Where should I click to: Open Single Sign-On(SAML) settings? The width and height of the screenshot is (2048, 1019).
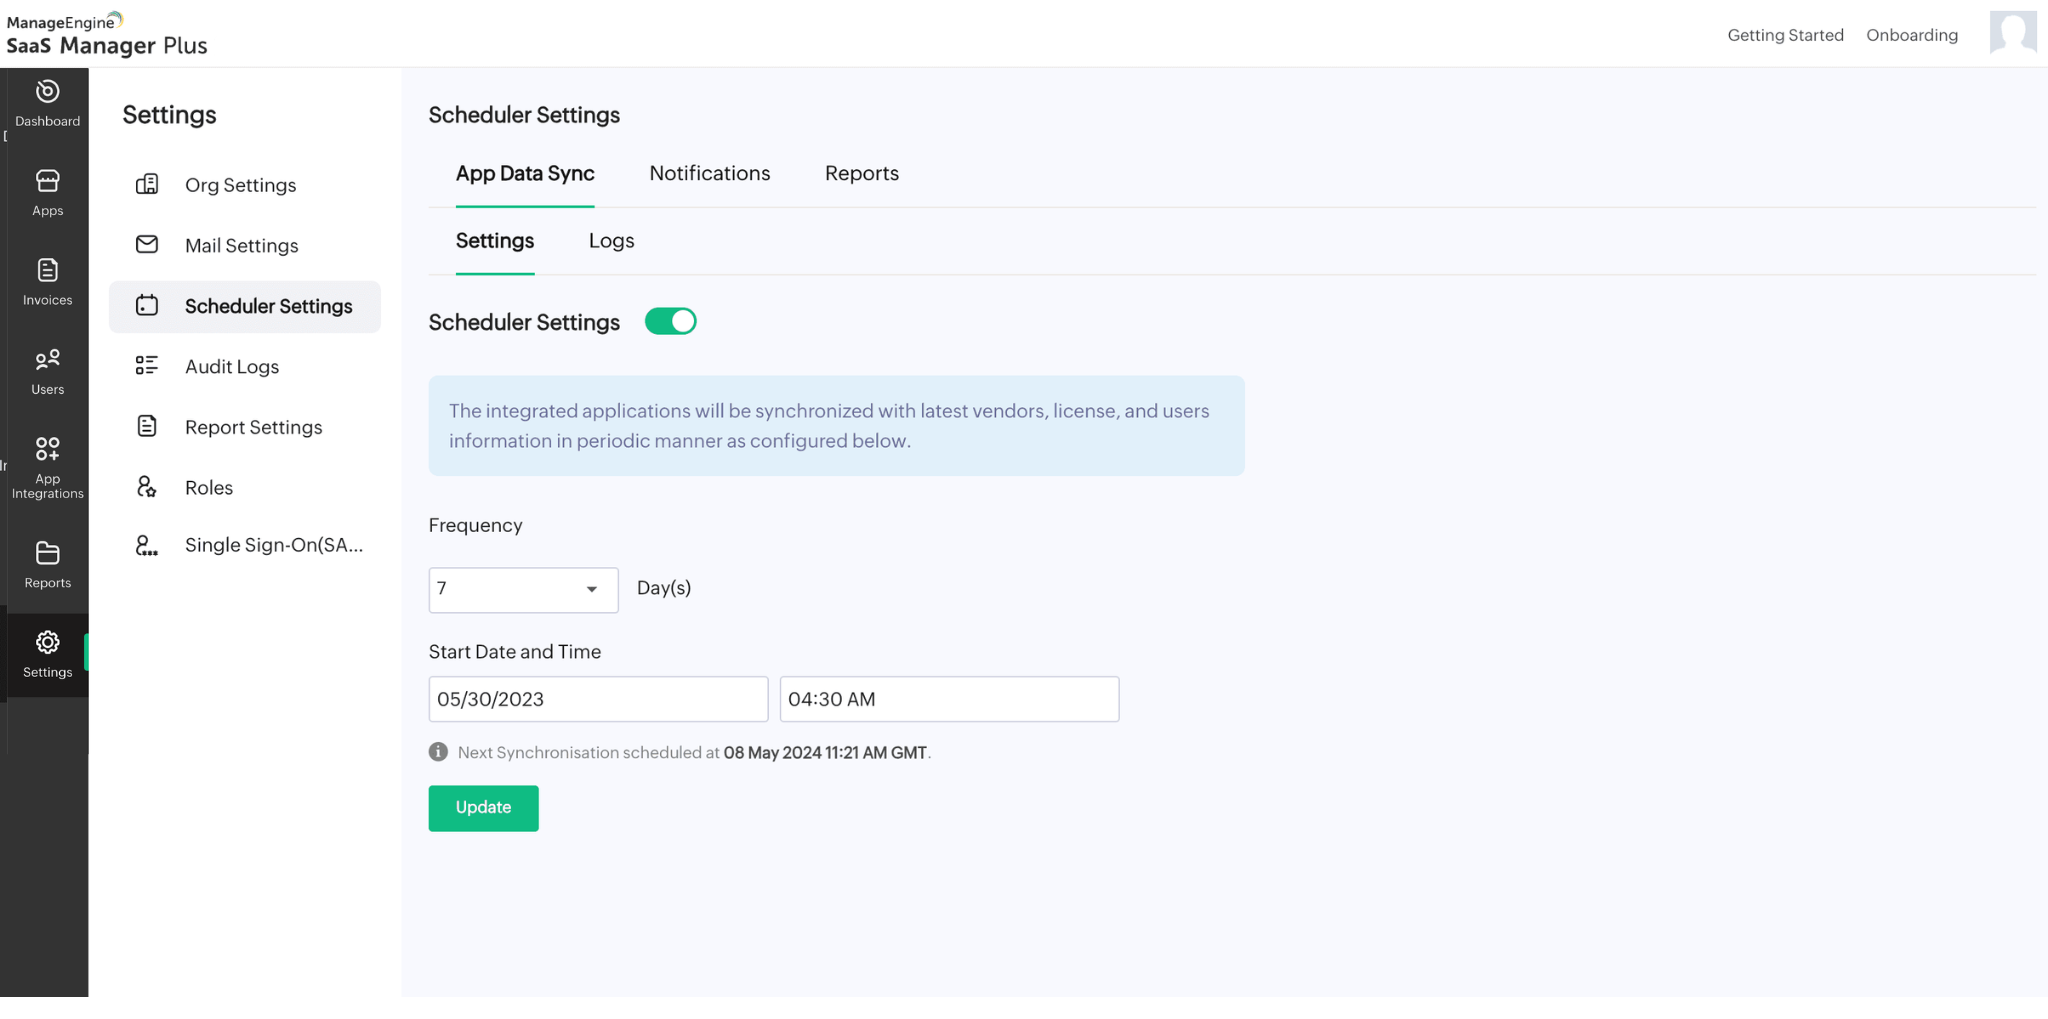(272, 545)
